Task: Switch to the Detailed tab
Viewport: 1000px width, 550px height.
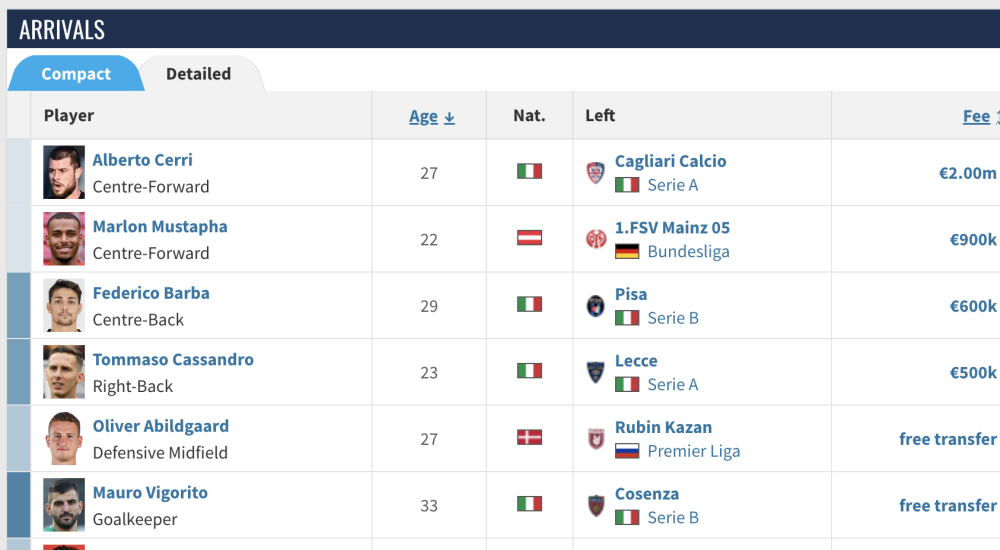Action: pyautogui.click(x=198, y=74)
